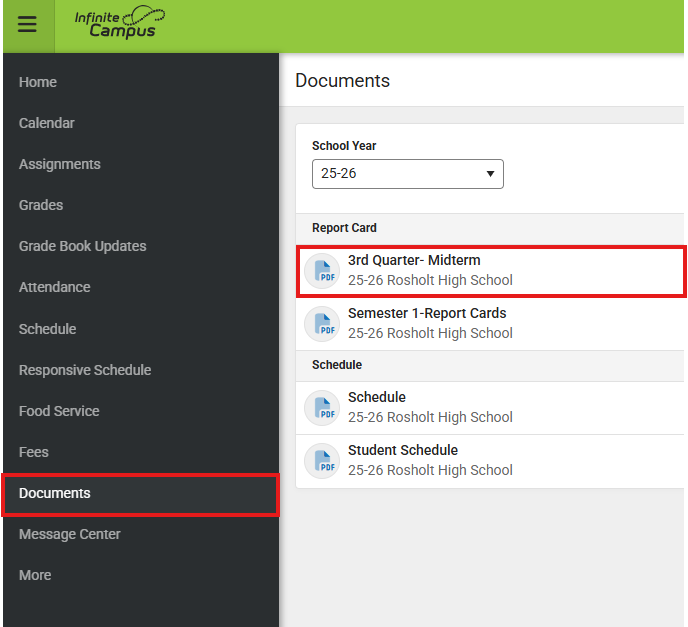Screen dimensions: 688x627
Task: Open Grade Book Updates
Action: [x=83, y=246]
